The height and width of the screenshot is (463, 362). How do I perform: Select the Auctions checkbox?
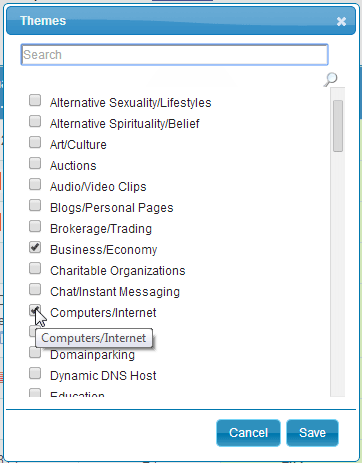tap(35, 163)
